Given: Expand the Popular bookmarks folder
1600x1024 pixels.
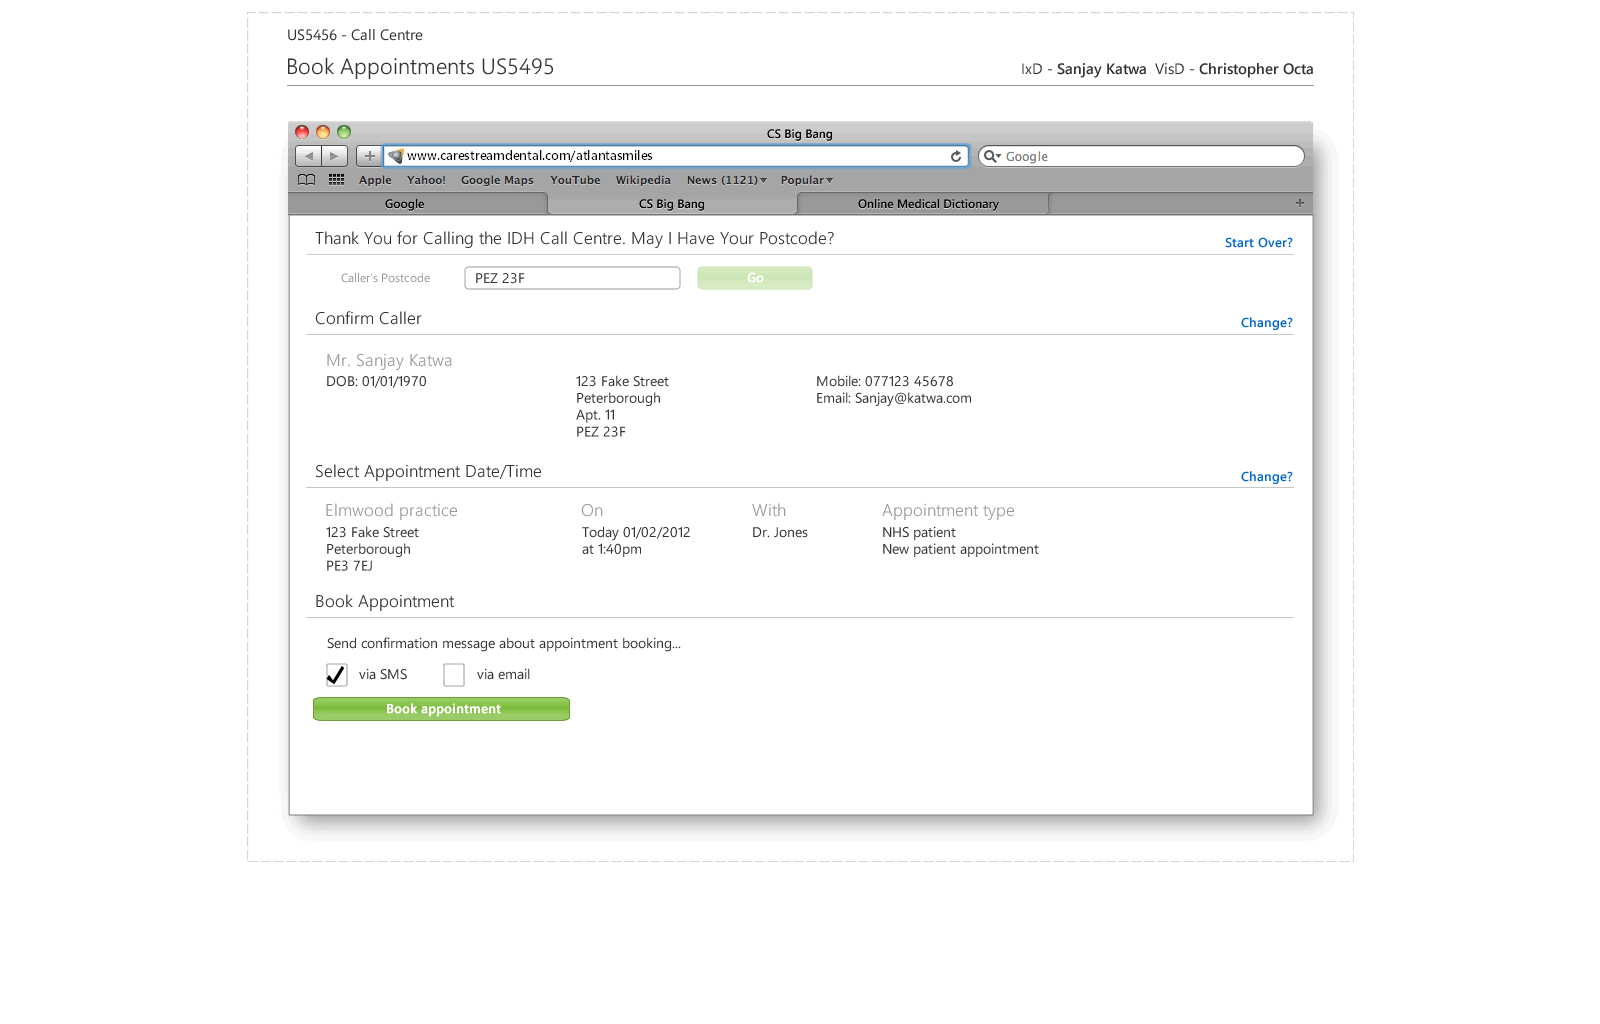Looking at the screenshot, I should (x=807, y=180).
